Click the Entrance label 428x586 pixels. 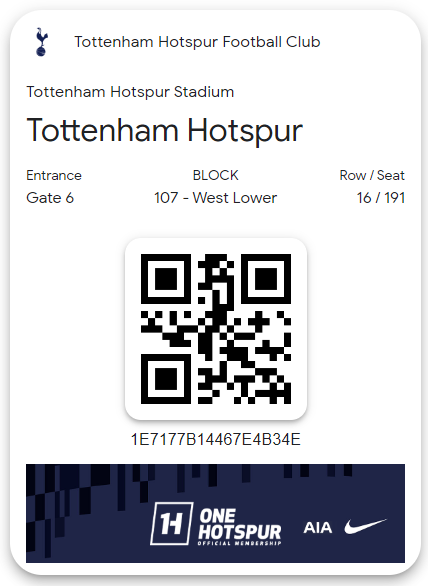coord(54,175)
